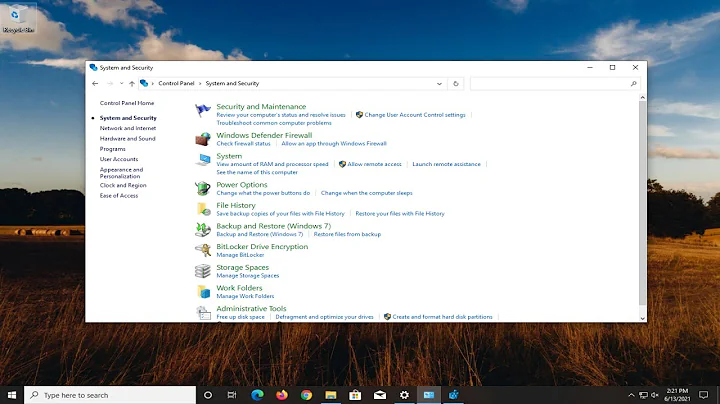Click Manage BitLocker link
The image size is (720, 404).
point(240,255)
